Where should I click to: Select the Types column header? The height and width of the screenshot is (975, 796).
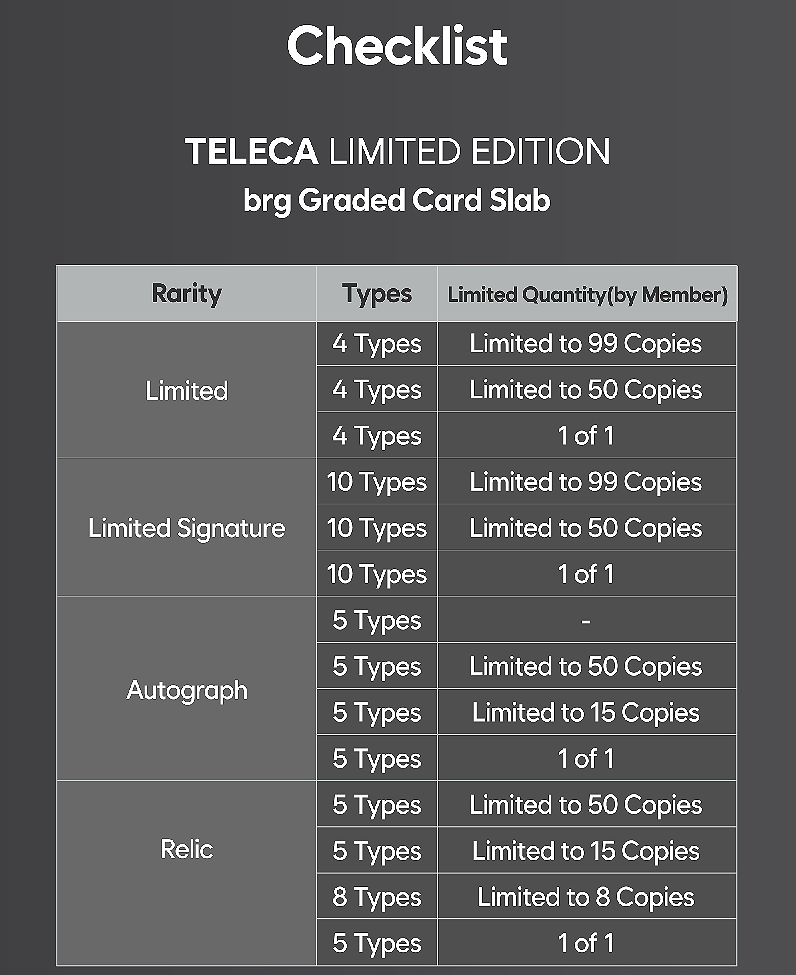point(377,293)
